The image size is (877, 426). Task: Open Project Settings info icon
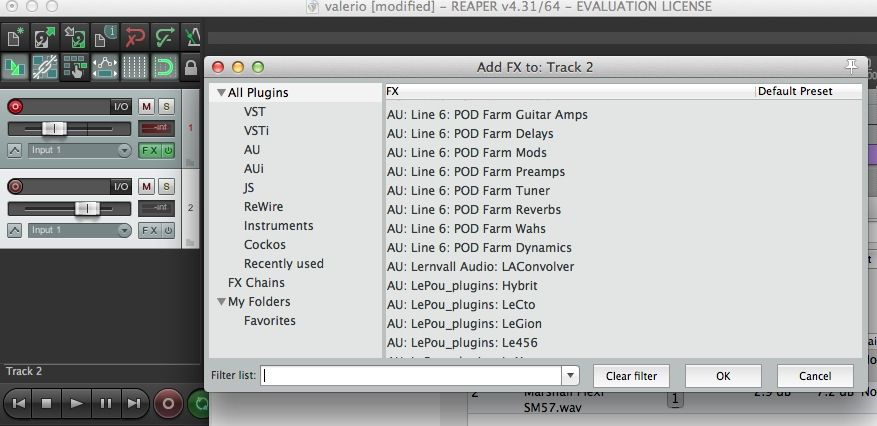click(x=105, y=37)
